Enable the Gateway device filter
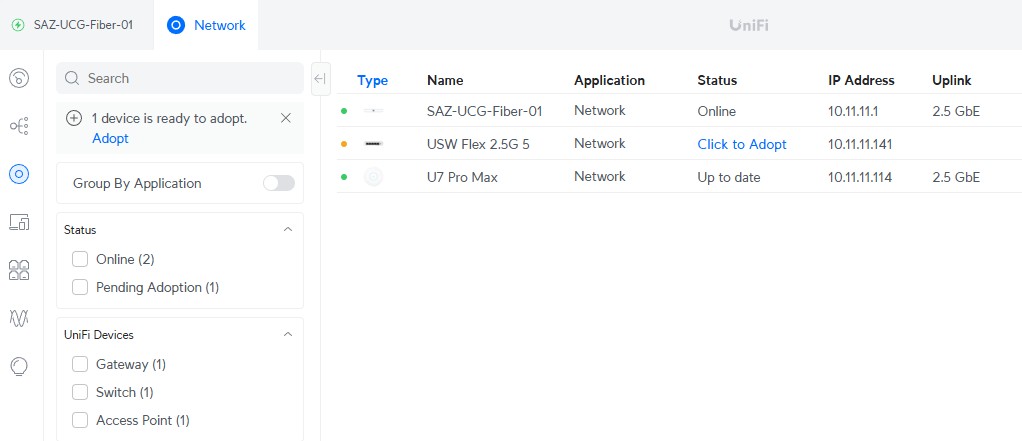Viewport: 1022px width, 441px height. point(81,364)
